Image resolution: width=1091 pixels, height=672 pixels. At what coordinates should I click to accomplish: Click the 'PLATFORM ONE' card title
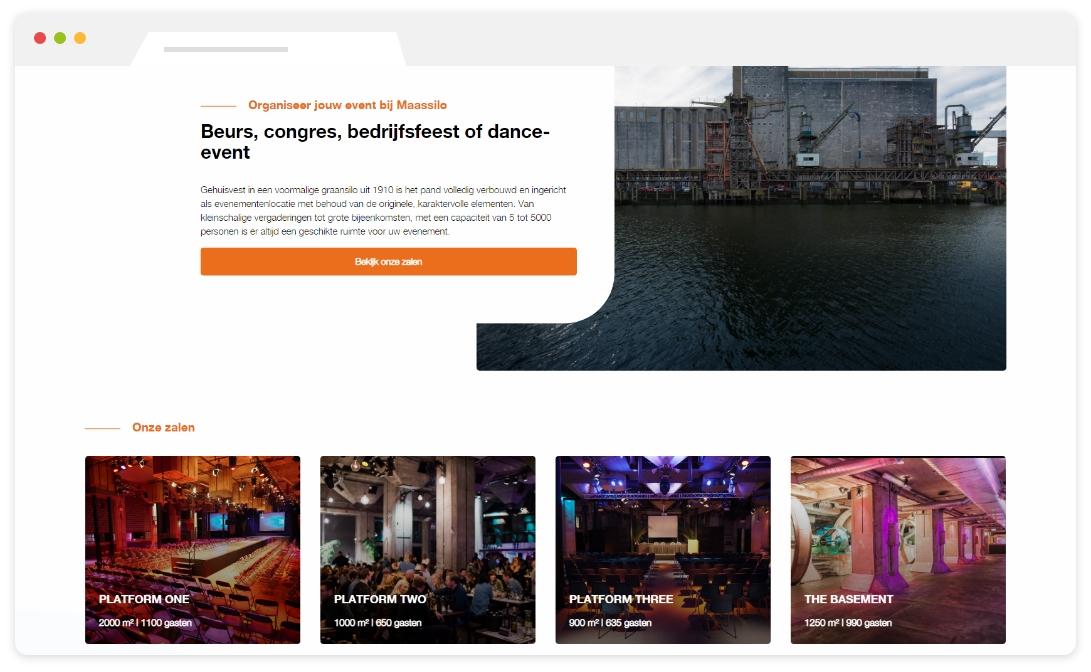click(x=144, y=599)
